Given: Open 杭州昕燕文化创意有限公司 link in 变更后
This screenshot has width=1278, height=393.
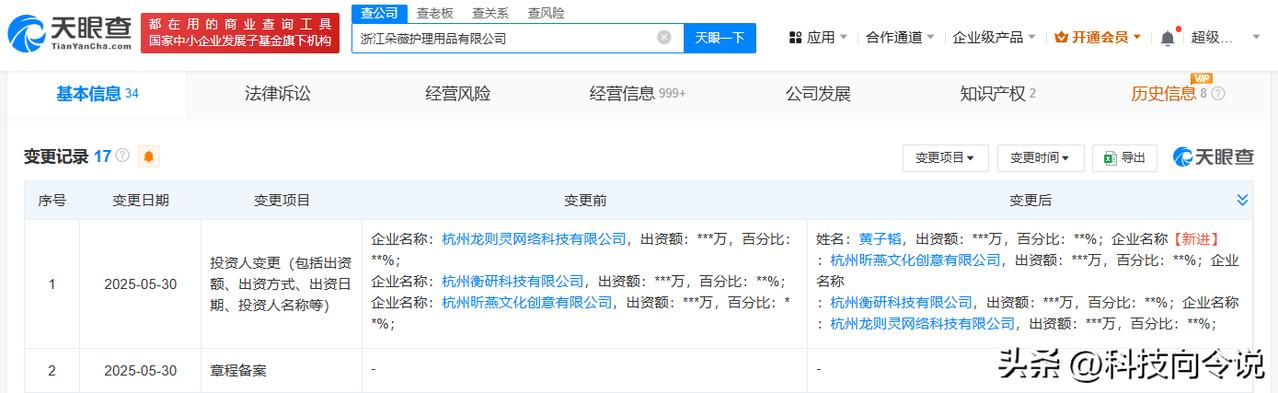Looking at the screenshot, I should point(915,260).
